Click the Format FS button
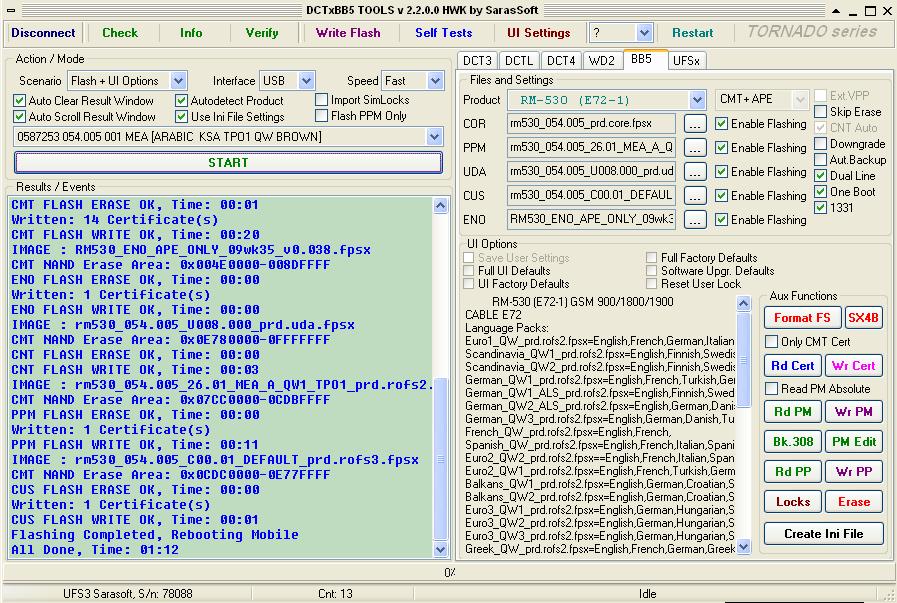Screen dimensions: 897x603 (x=802, y=318)
